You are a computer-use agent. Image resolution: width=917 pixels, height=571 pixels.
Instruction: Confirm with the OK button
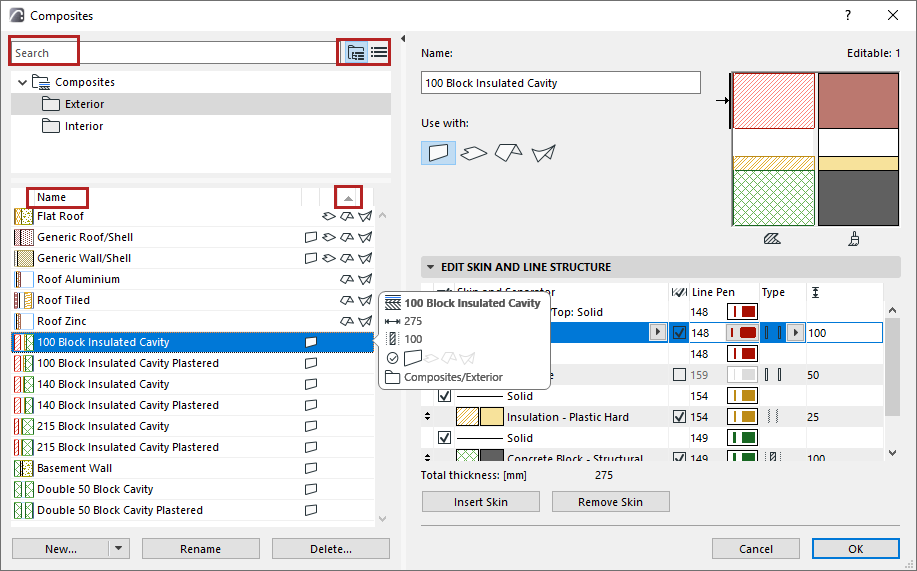856,549
